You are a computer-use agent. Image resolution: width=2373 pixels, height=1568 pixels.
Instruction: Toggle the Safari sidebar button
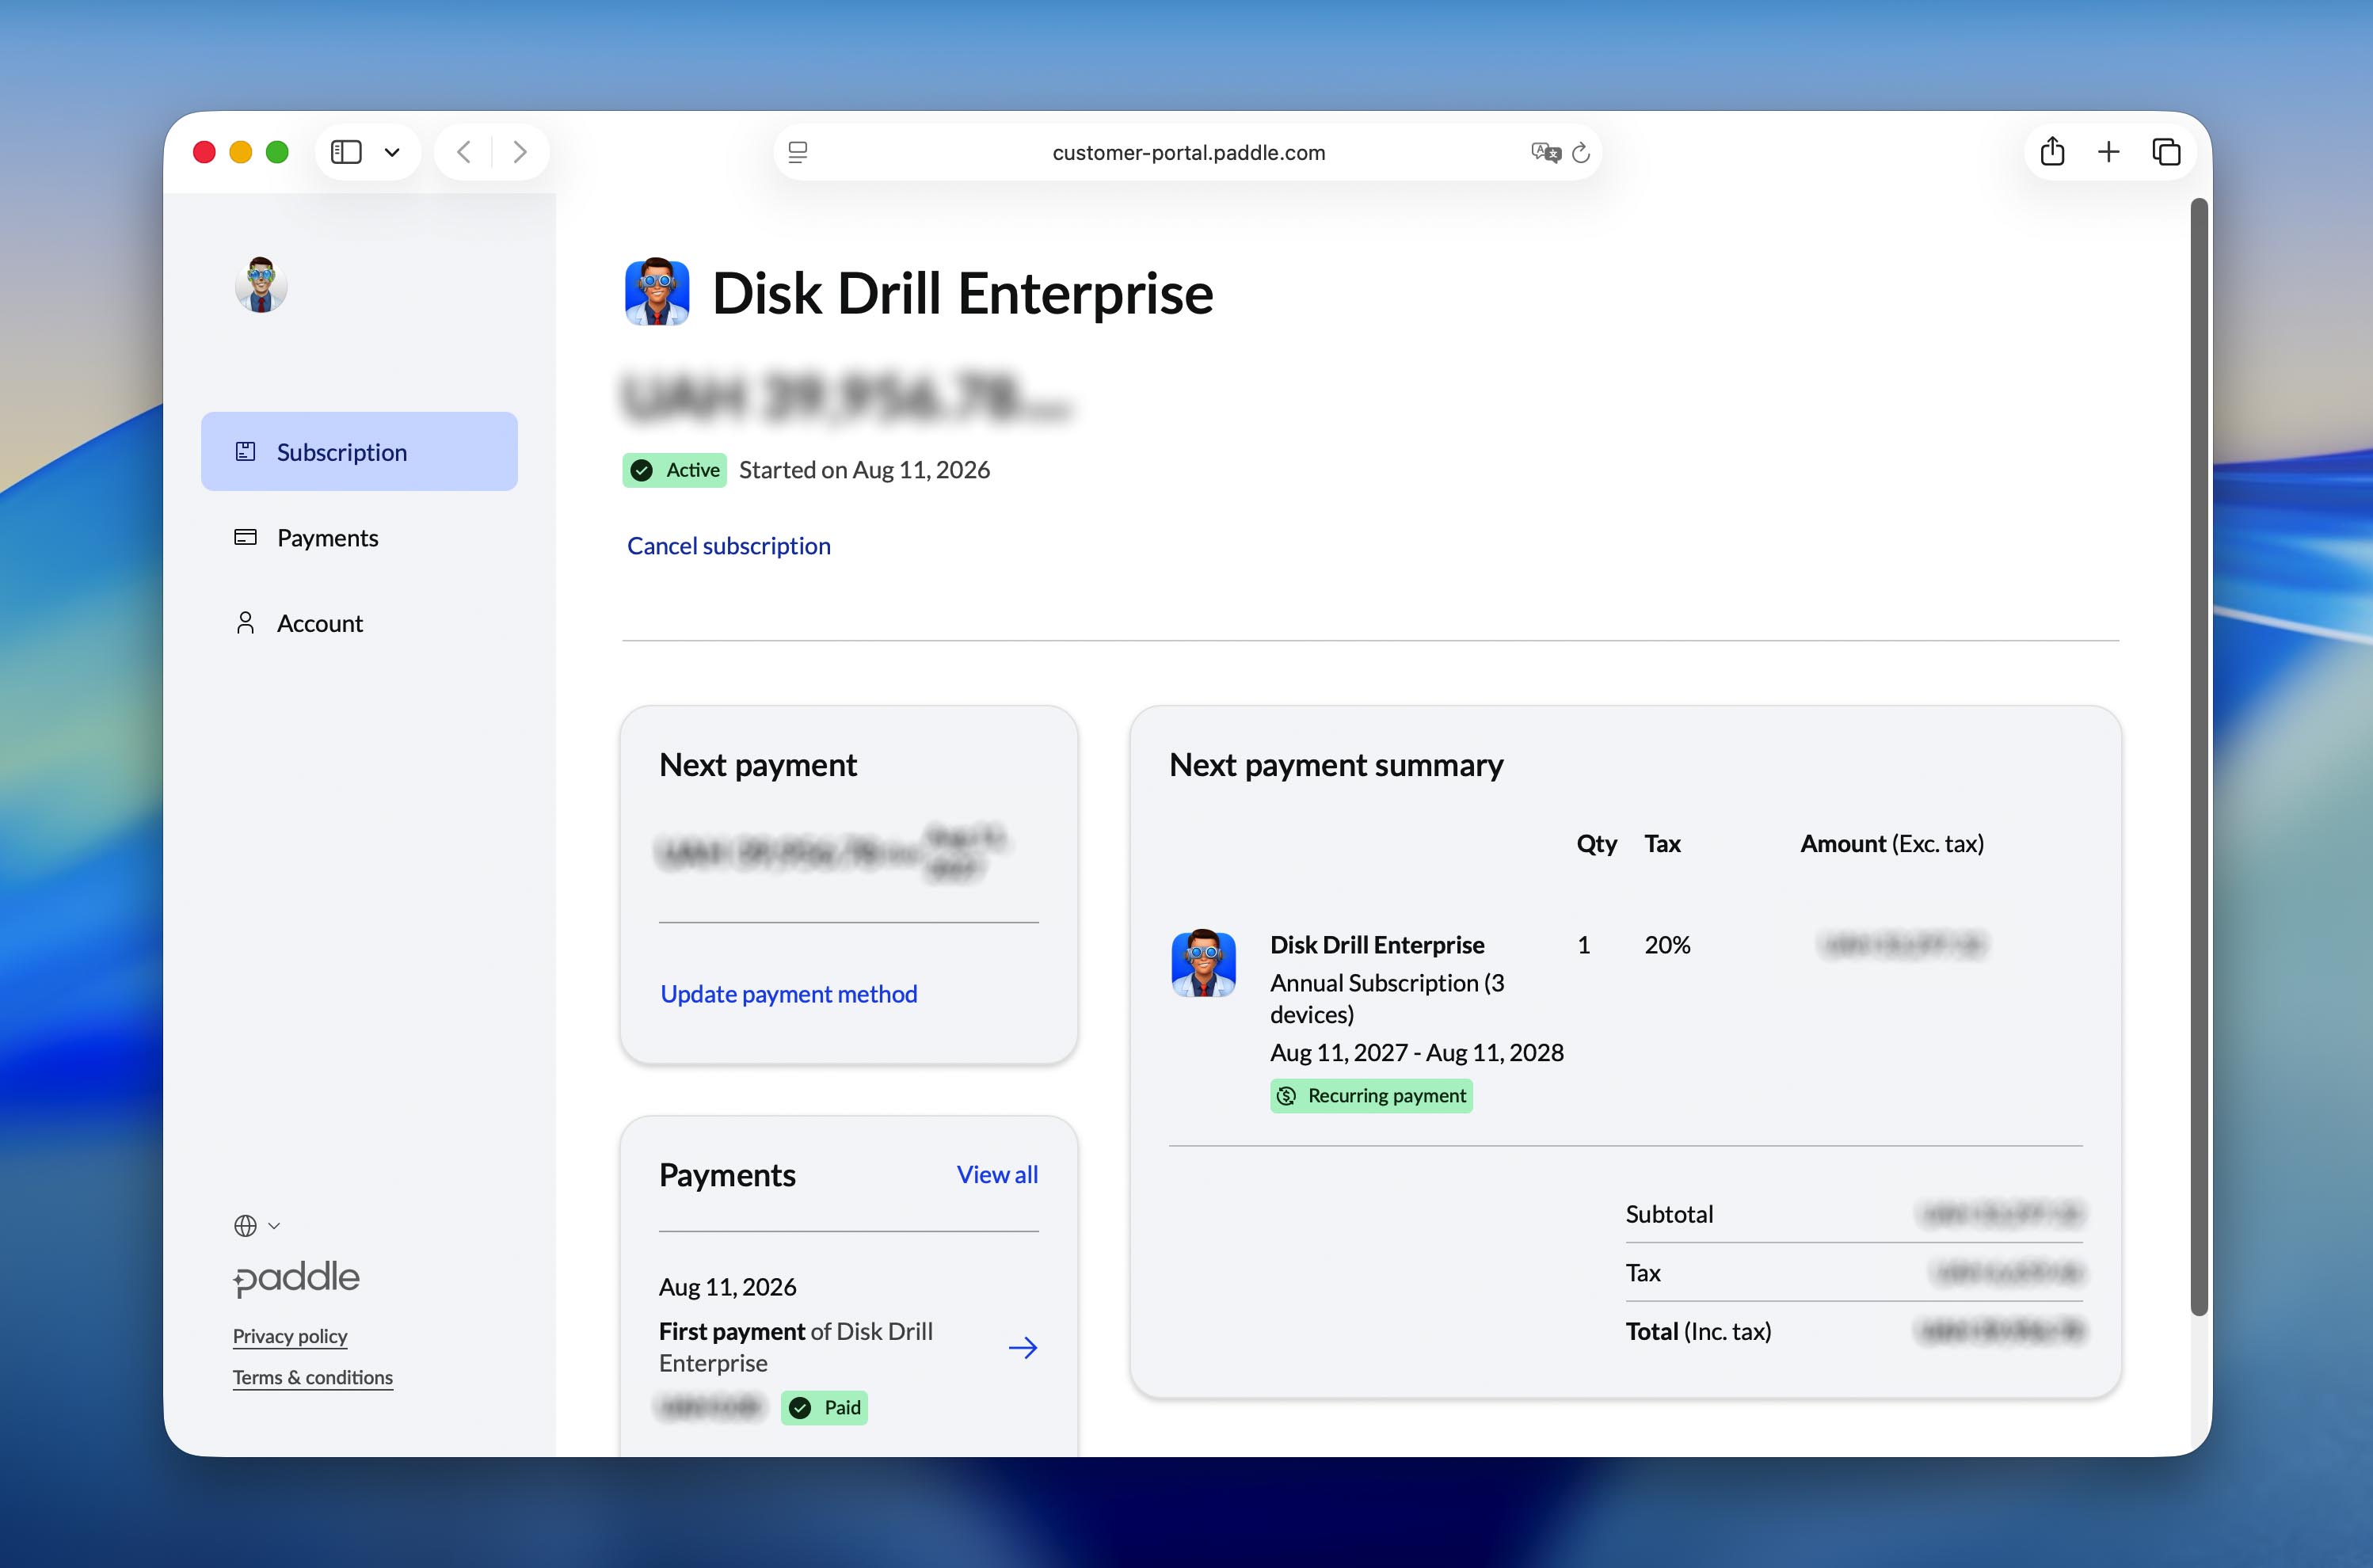[x=346, y=152]
